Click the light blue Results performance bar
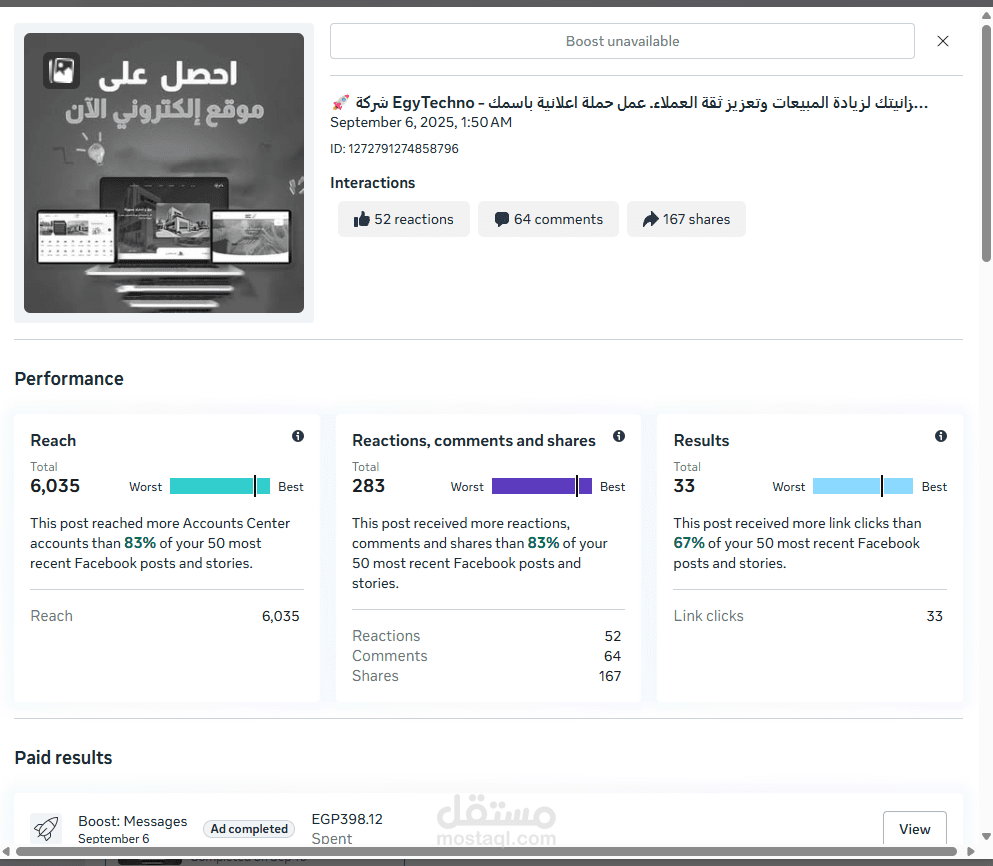993x866 pixels. coord(863,486)
